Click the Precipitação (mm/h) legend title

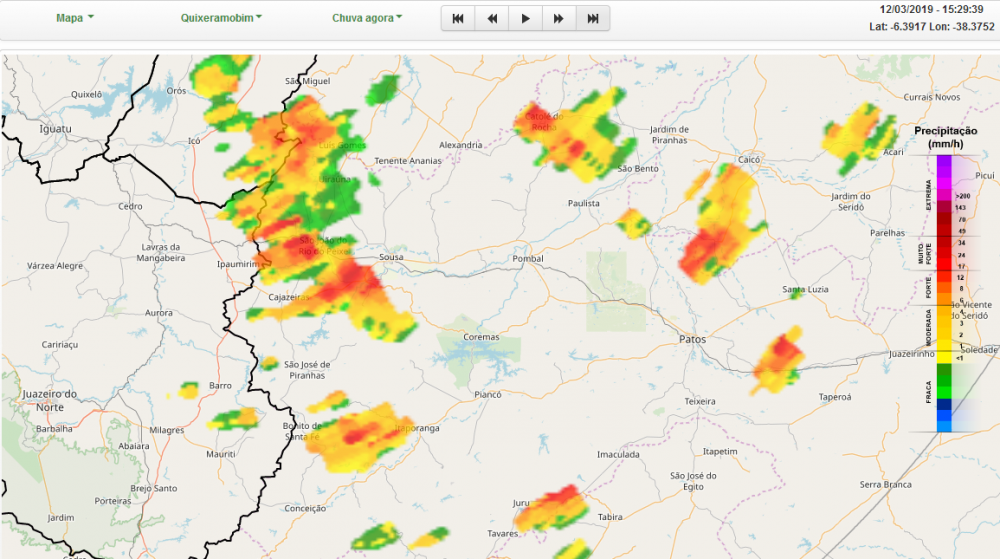[x=945, y=137]
